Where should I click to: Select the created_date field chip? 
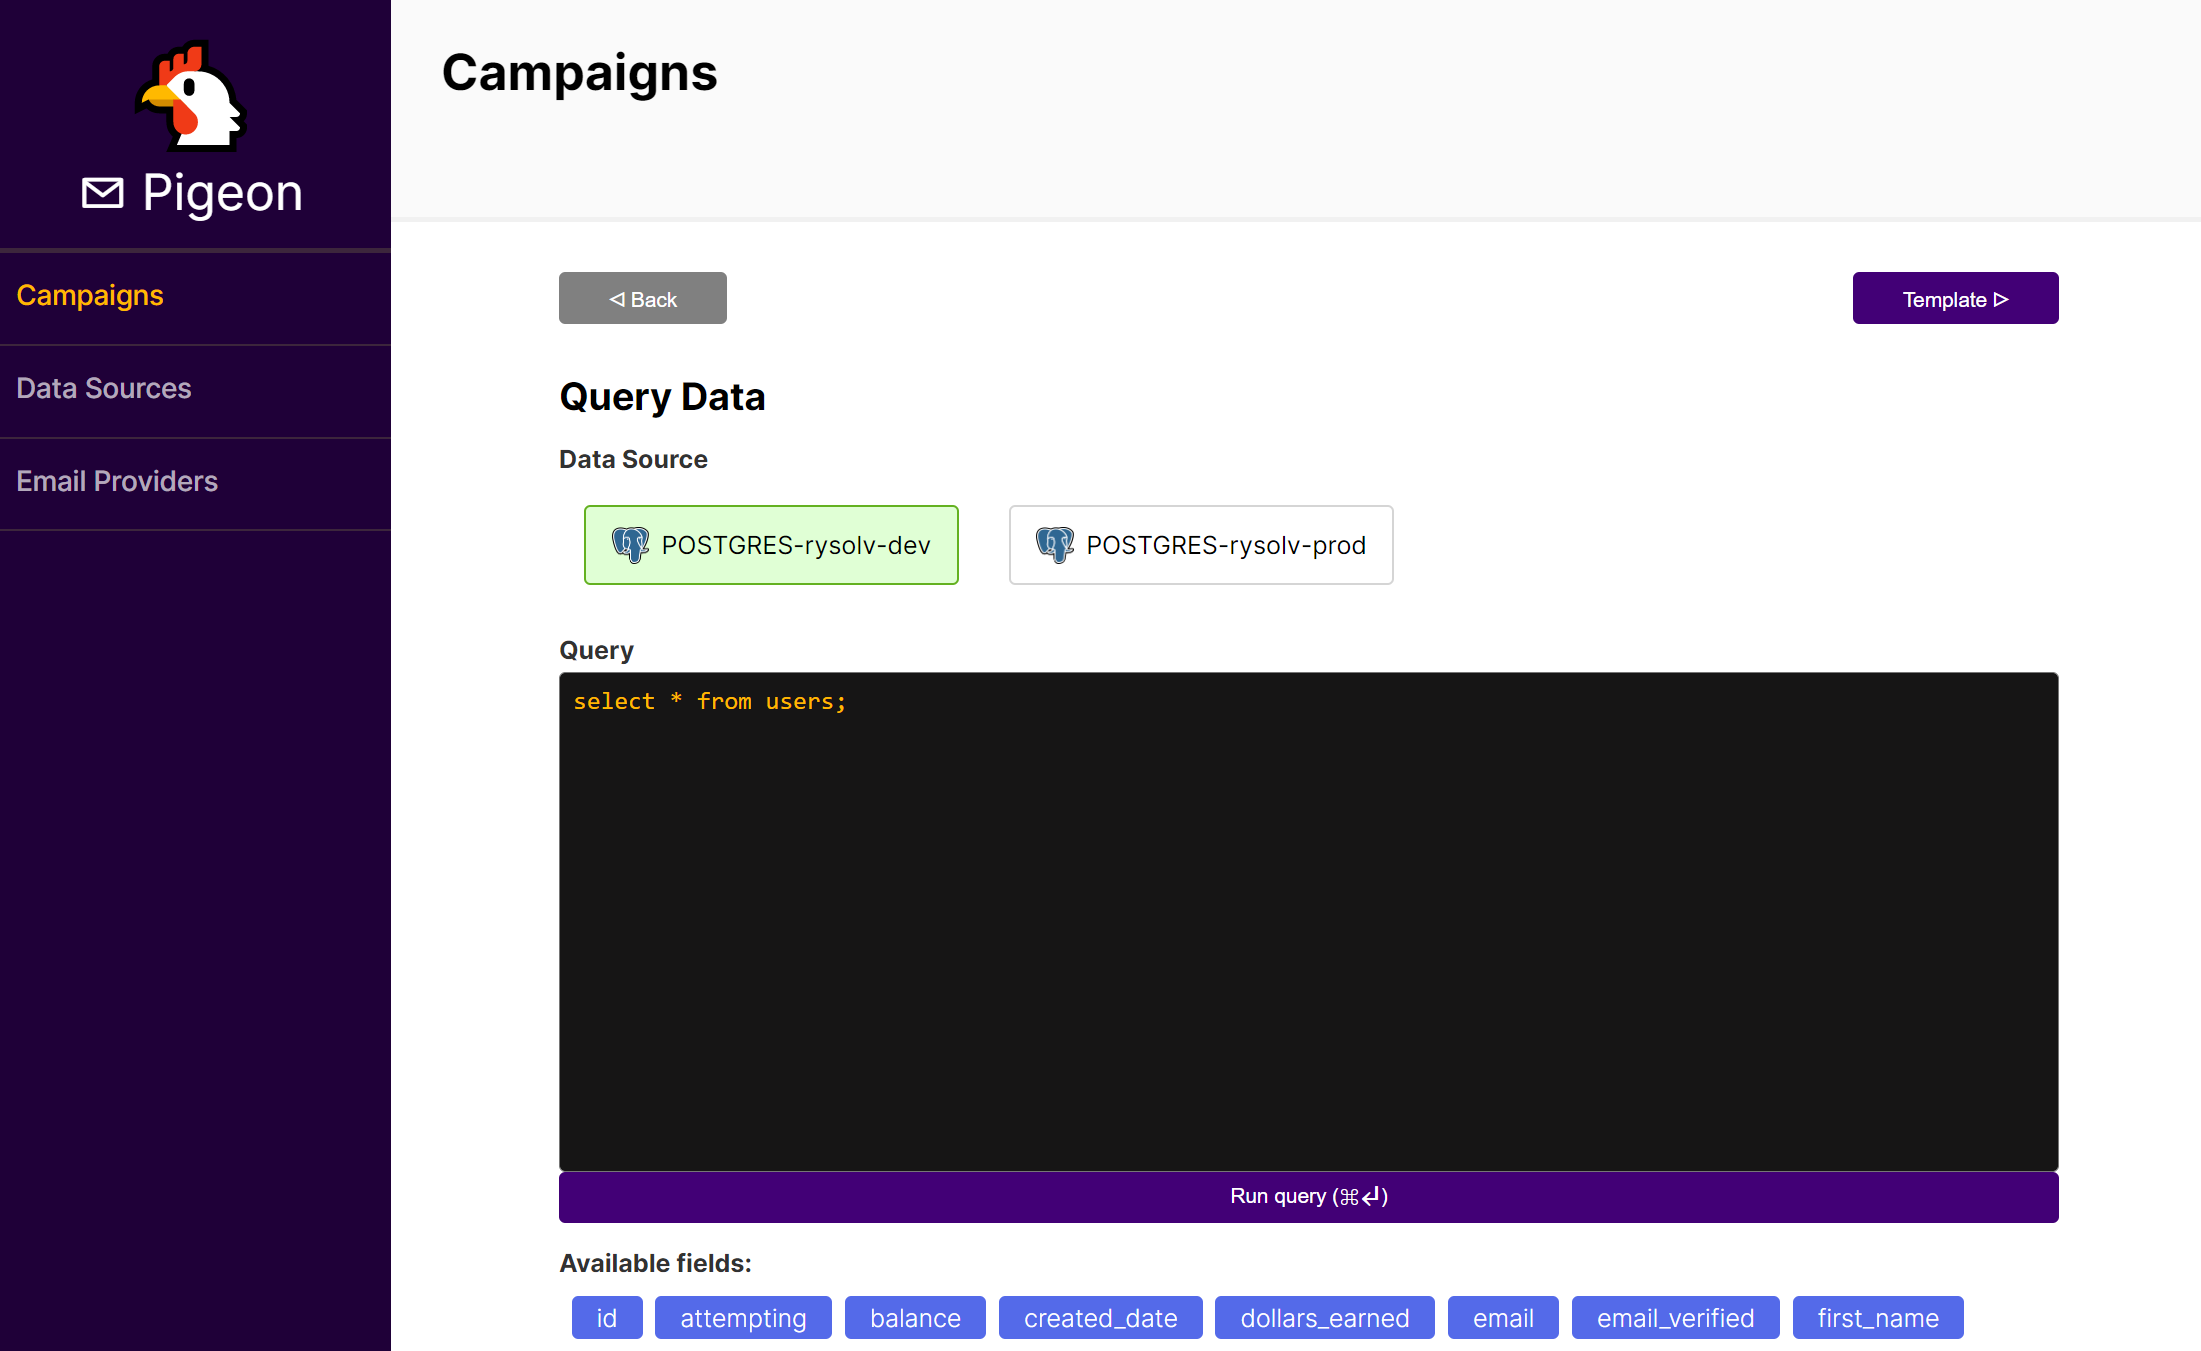pos(1100,1318)
